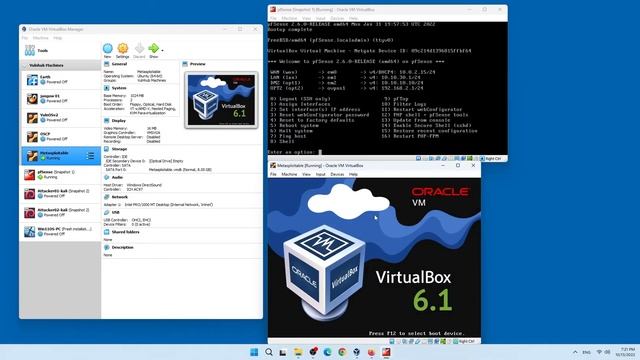Open network and volume quick settings
This screenshot has width=640, height=360.
tap(603, 352)
